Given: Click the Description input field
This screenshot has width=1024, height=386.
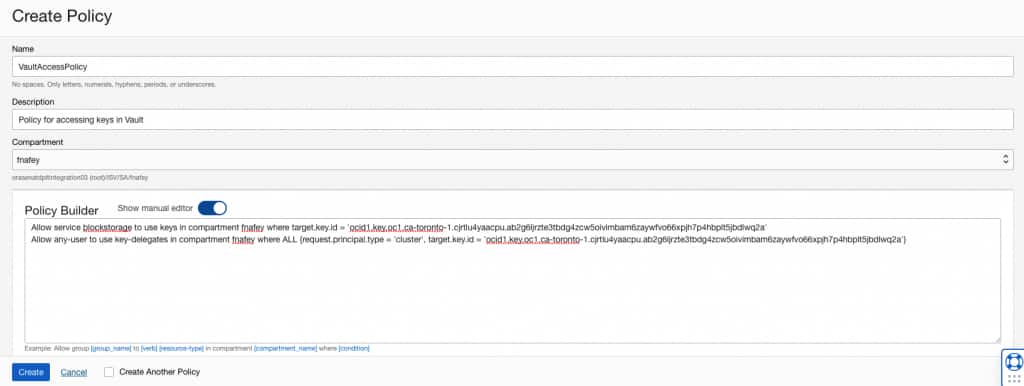Looking at the screenshot, I should (512, 119).
